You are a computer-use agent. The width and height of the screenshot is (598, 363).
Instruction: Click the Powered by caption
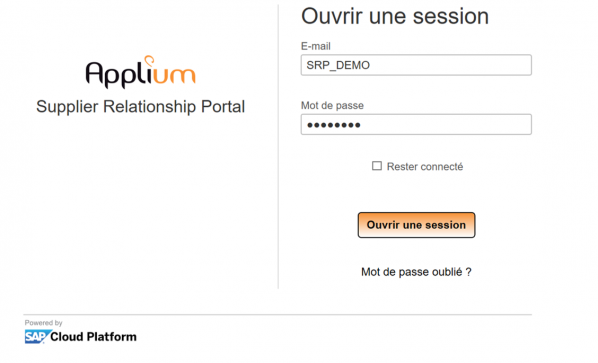[x=43, y=323]
